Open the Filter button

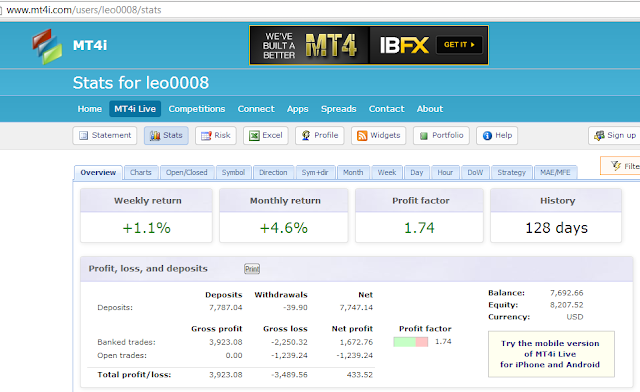[620, 166]
